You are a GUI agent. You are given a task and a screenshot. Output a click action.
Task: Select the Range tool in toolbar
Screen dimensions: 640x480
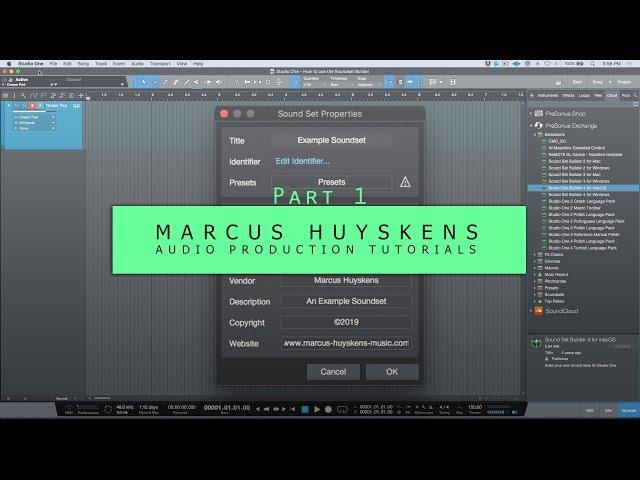click(x=154, y=82)
